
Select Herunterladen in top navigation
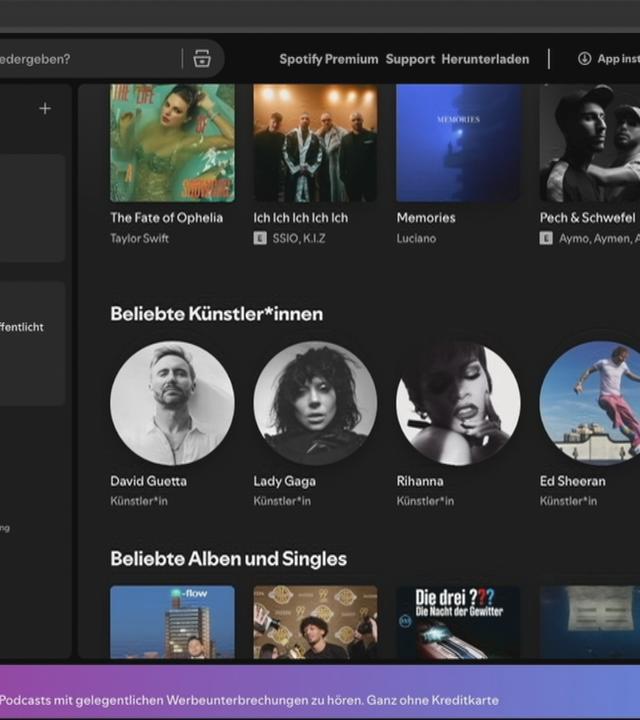tap(485, 59)
